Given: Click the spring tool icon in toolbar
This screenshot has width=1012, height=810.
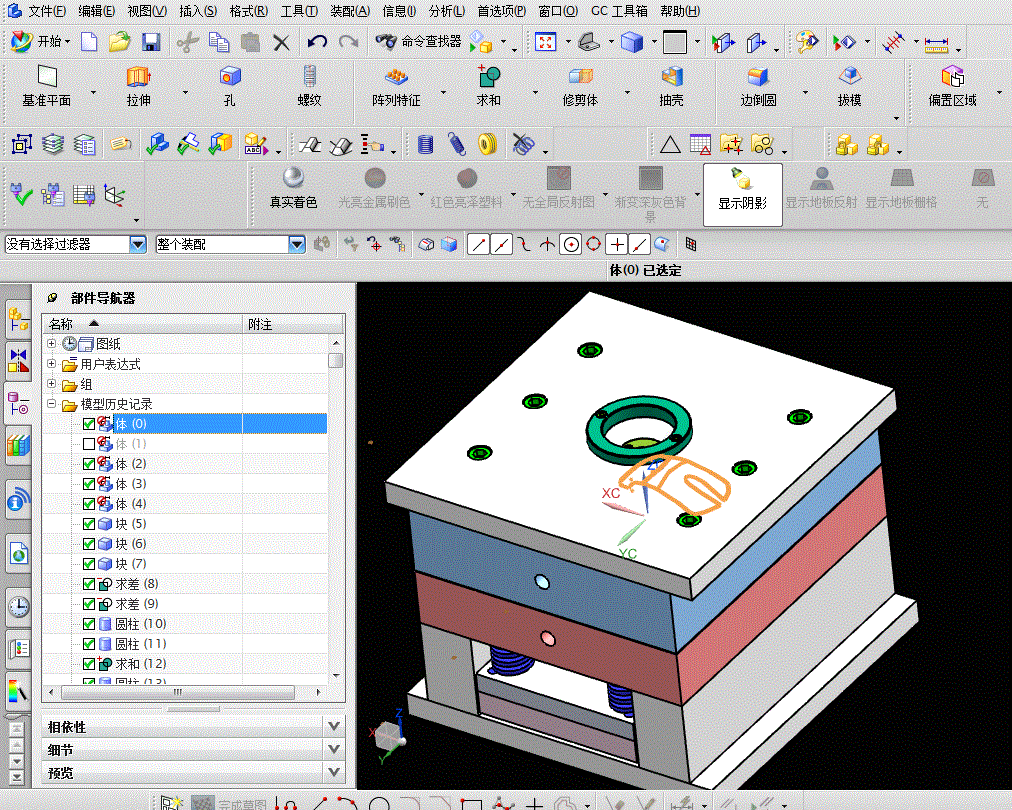Looking at the screenshot, I should [456, 144].
